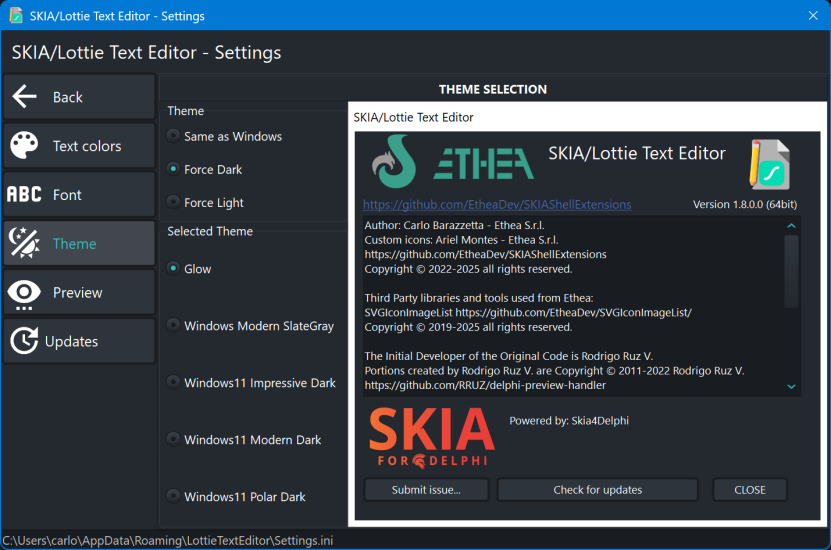Click the Preview eye icon
Screen dimensions: 831x550
point(24,295)
